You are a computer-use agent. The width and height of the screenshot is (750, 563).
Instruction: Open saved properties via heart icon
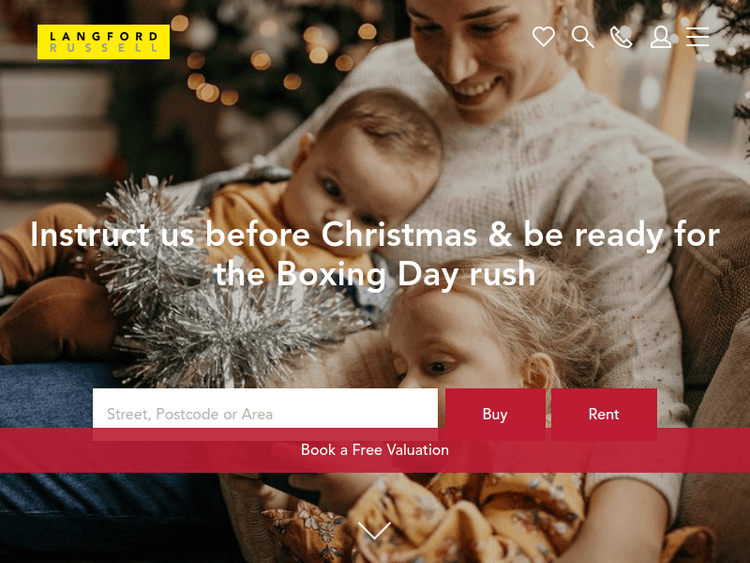(x=543, y=37)
